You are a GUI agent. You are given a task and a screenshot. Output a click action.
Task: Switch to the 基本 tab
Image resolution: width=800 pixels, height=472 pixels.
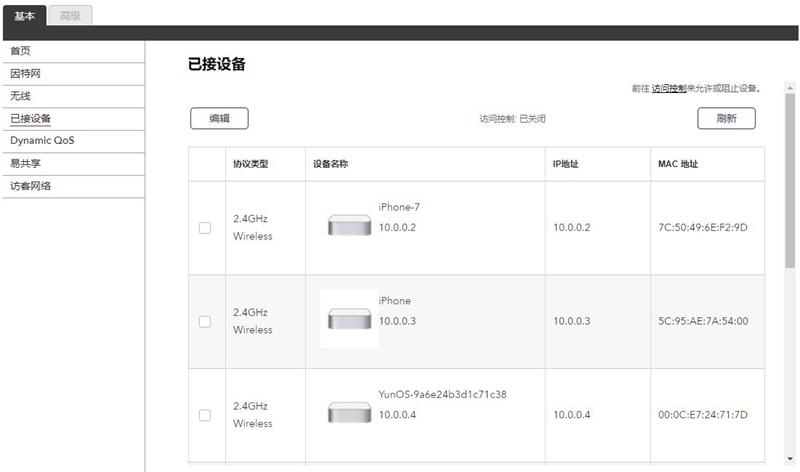[24, 15]
